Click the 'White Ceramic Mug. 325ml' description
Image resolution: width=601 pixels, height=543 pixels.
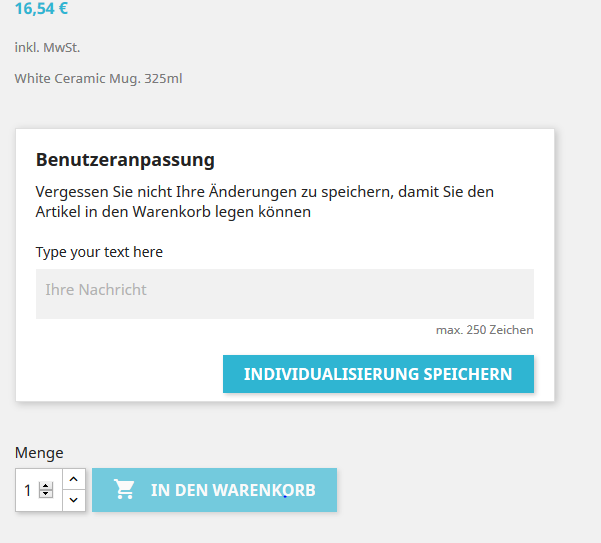click(98, 78)
